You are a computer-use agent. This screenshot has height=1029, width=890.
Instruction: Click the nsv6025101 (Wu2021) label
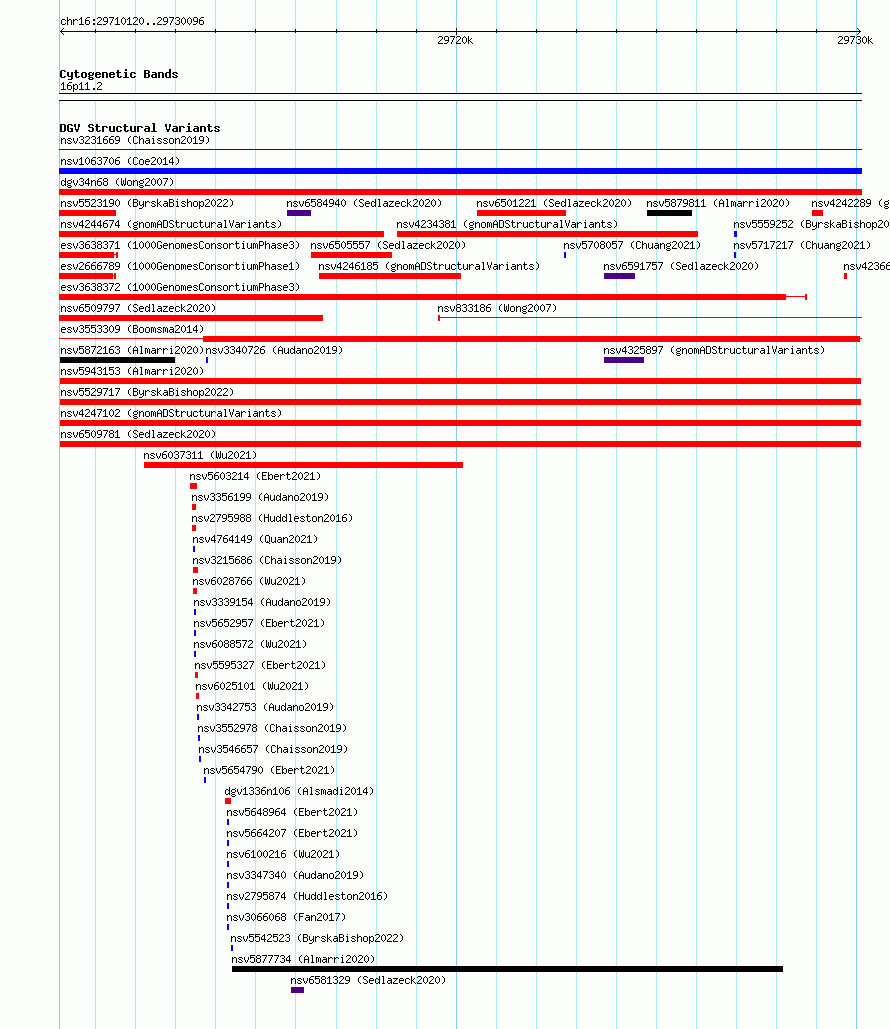tap(252, 686)
